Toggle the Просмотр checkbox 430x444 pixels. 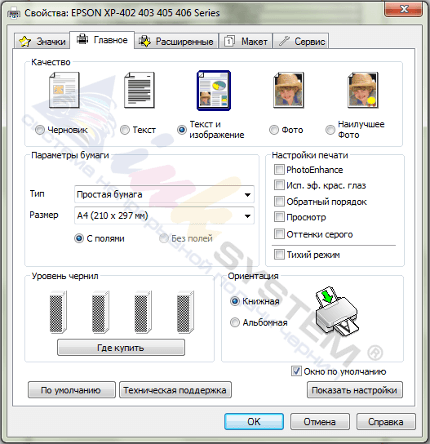[279, 217]
